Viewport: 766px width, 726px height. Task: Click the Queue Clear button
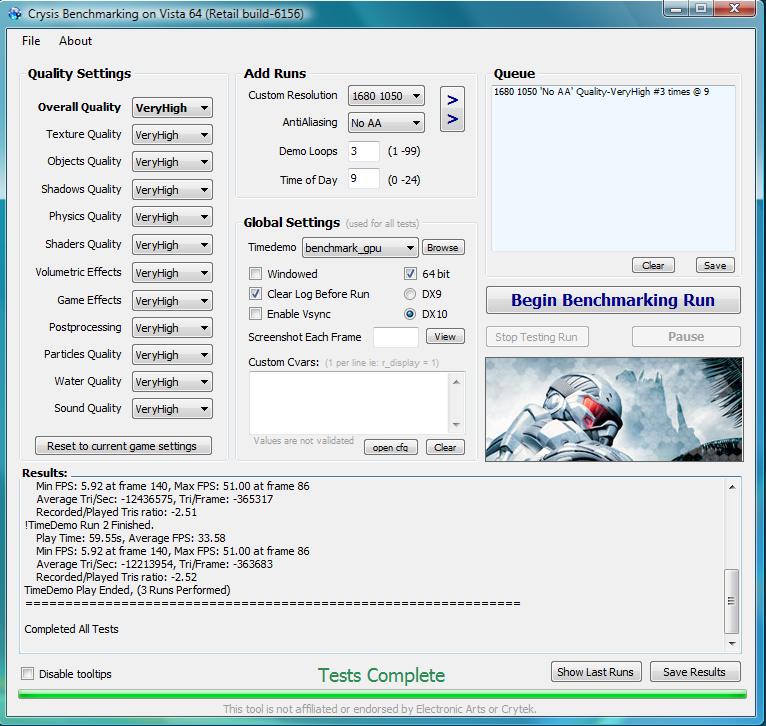[x=653, y=265]
